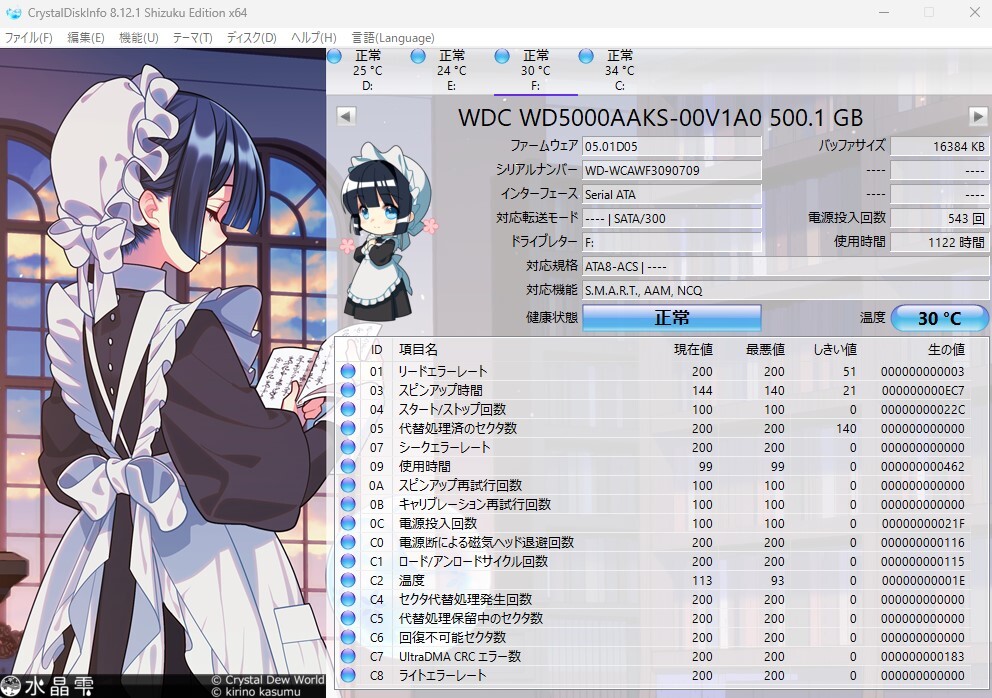Click status orb for 温度 attribute row

tap(348, 580)
